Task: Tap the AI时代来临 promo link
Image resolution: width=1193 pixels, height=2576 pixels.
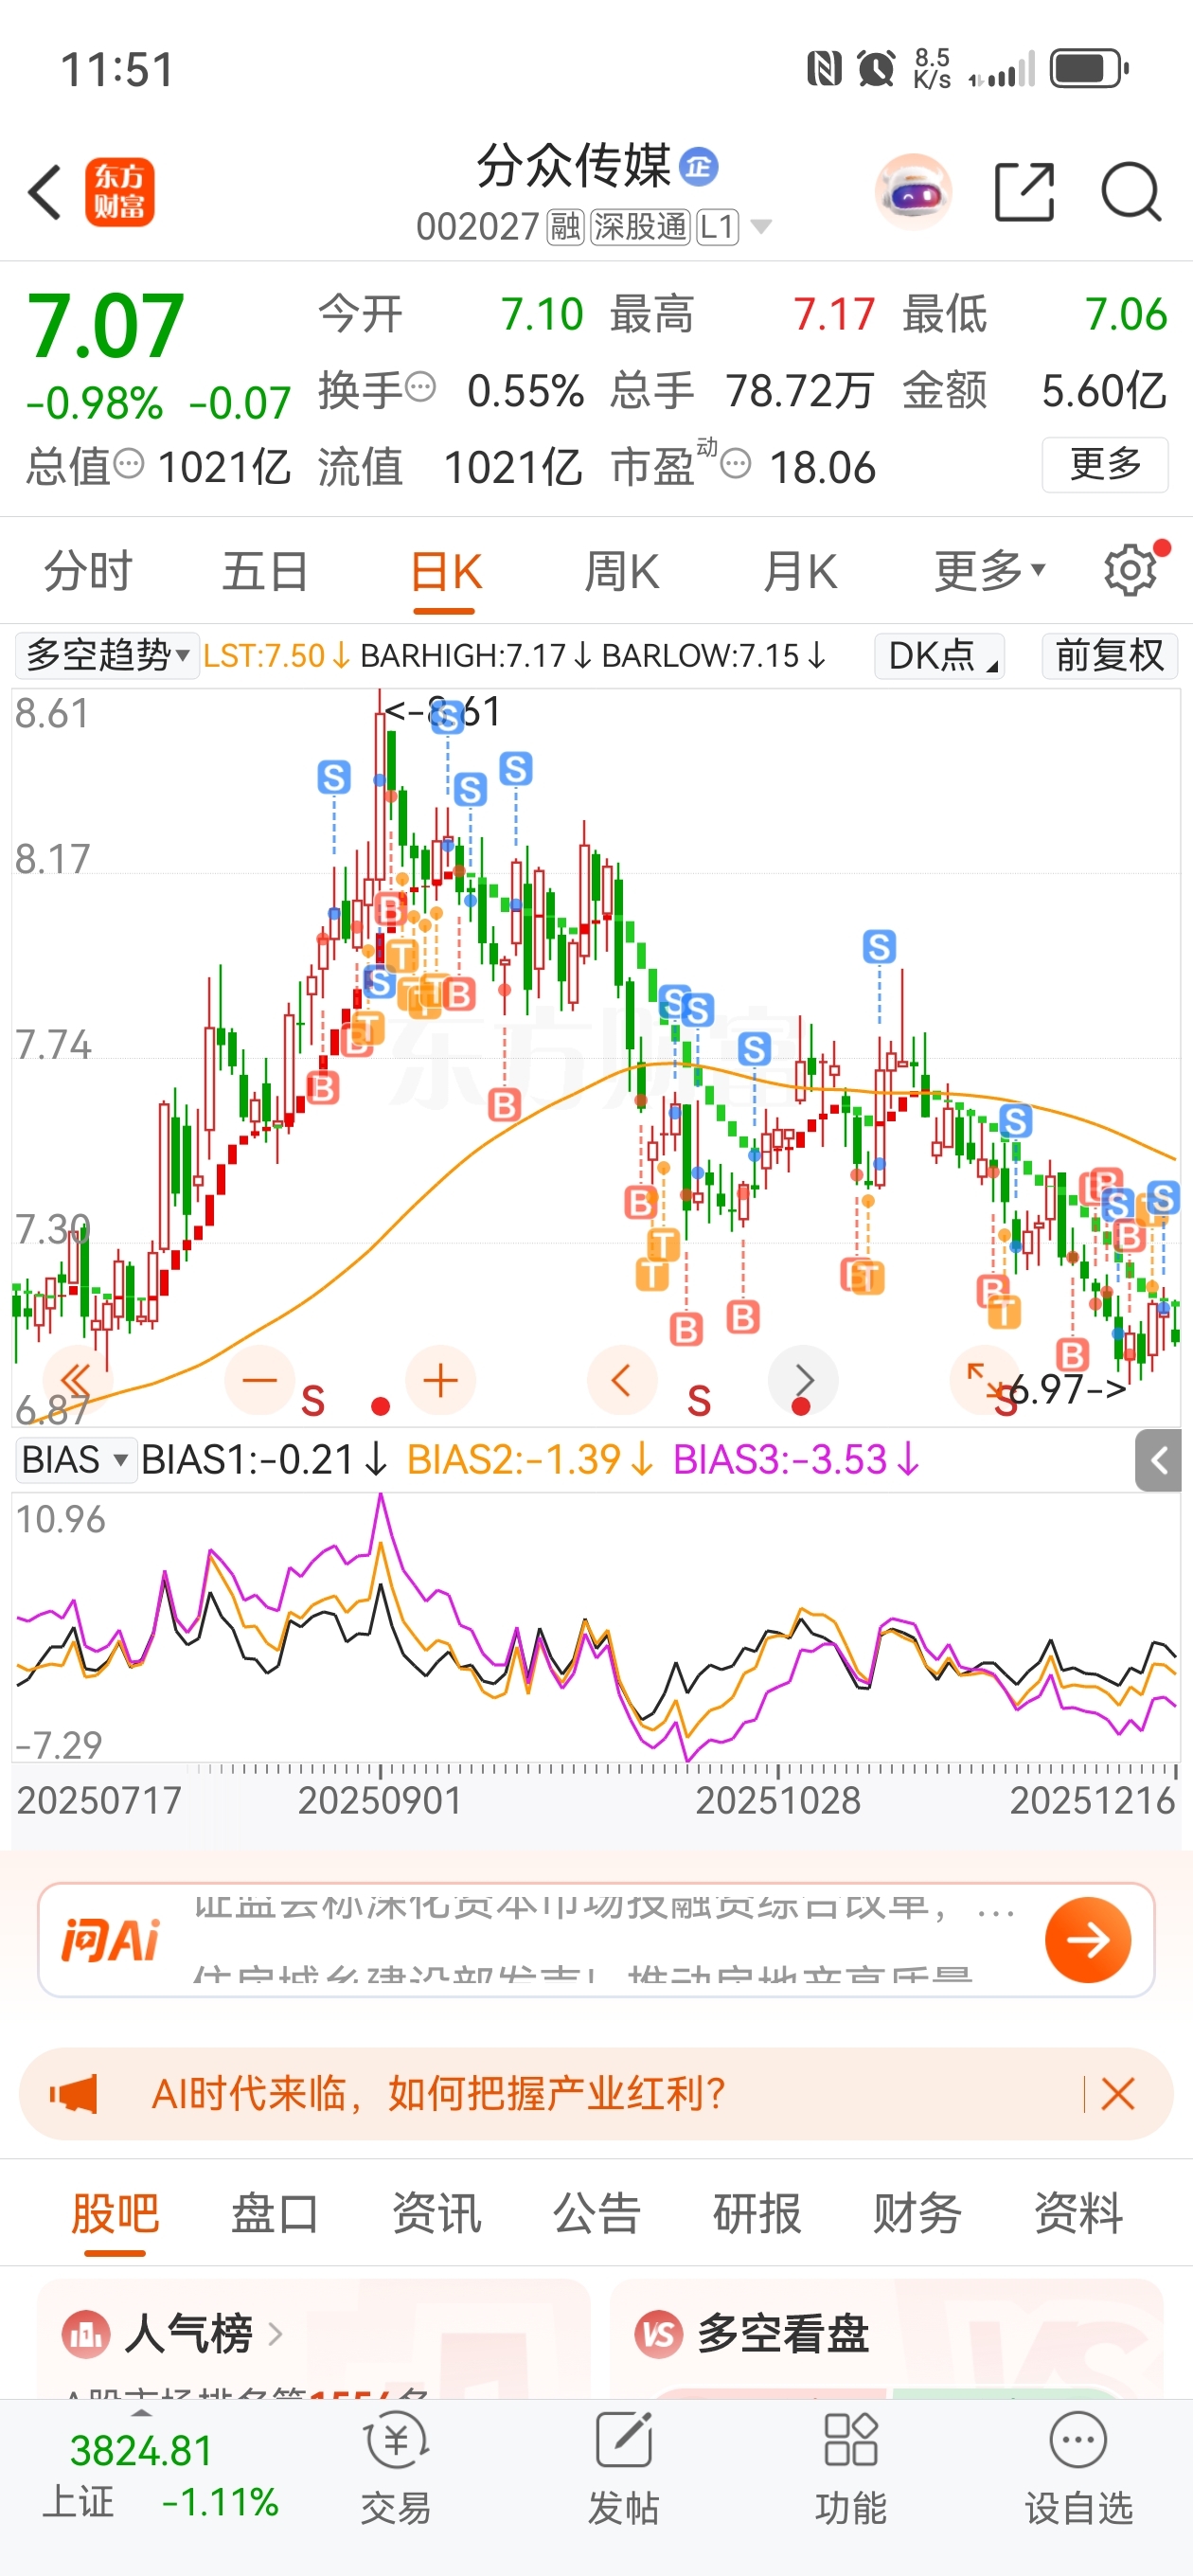Action: click(438, 2093)
